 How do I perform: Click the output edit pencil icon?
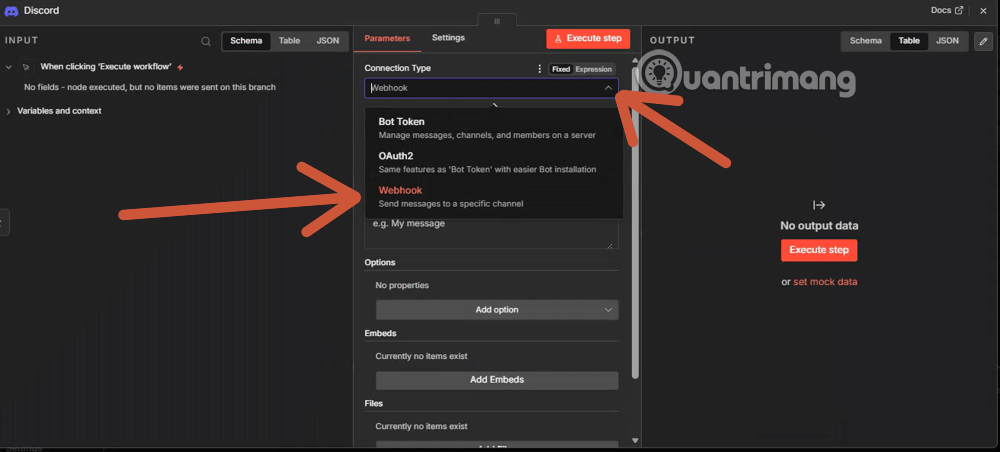(983, 41)
